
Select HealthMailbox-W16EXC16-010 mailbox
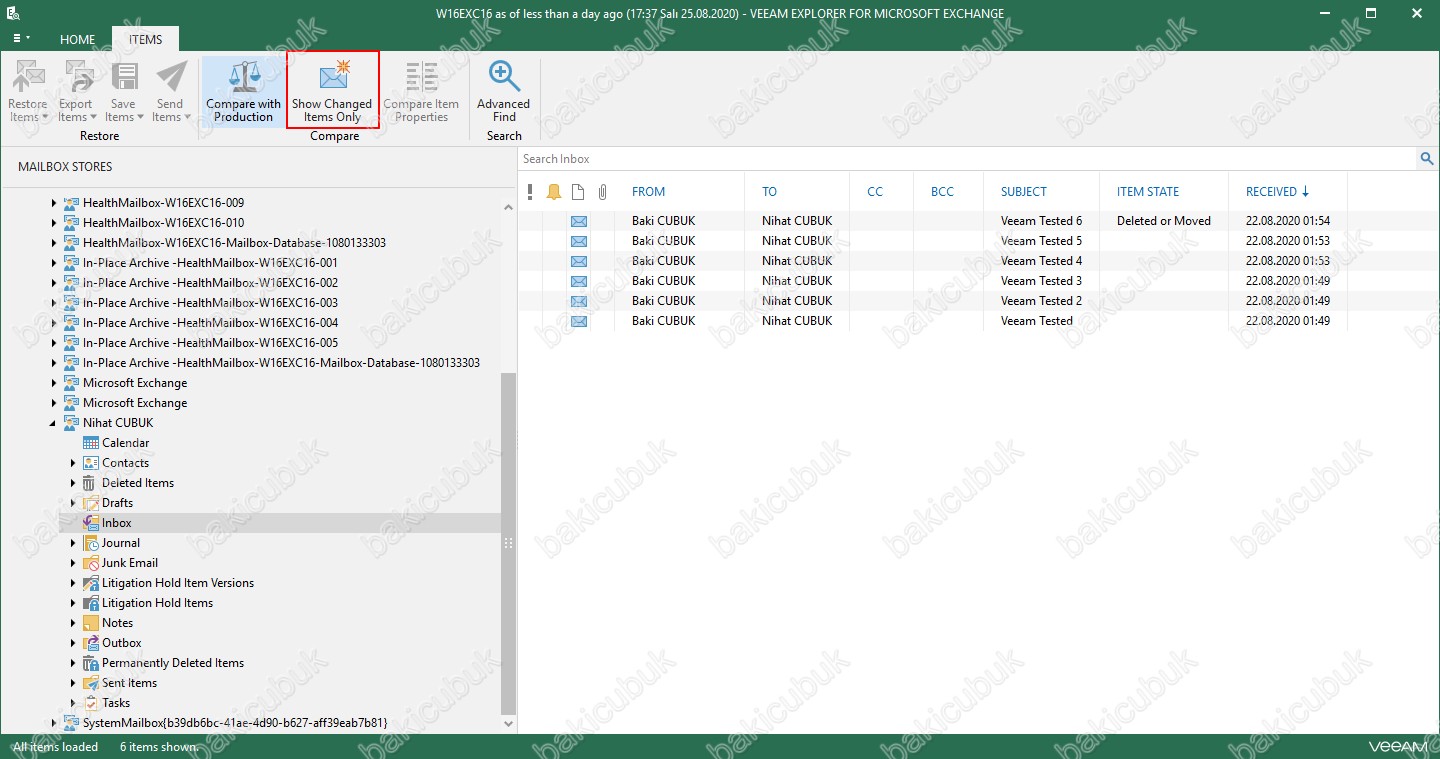tap(163, 223)
